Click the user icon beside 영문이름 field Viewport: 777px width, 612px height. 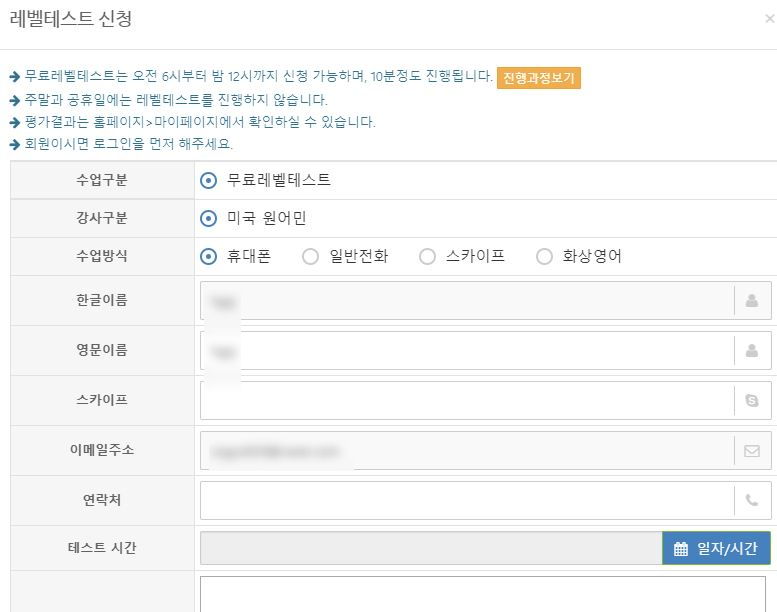click(x=752, y=350)
